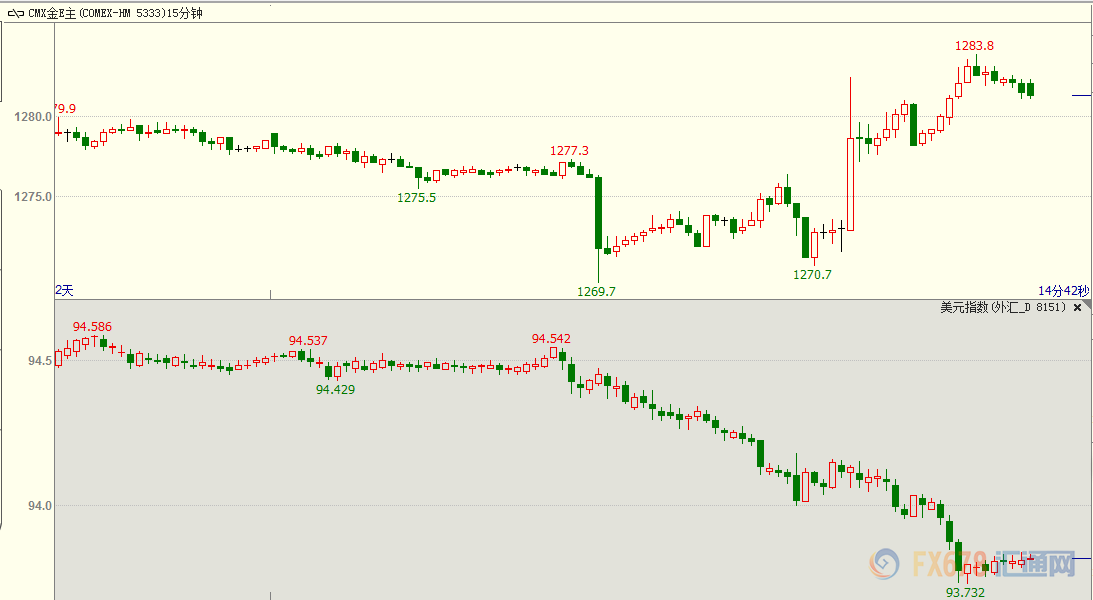Click the 1277.3 price marker
Screen dimensions: 1093x600
569,151
